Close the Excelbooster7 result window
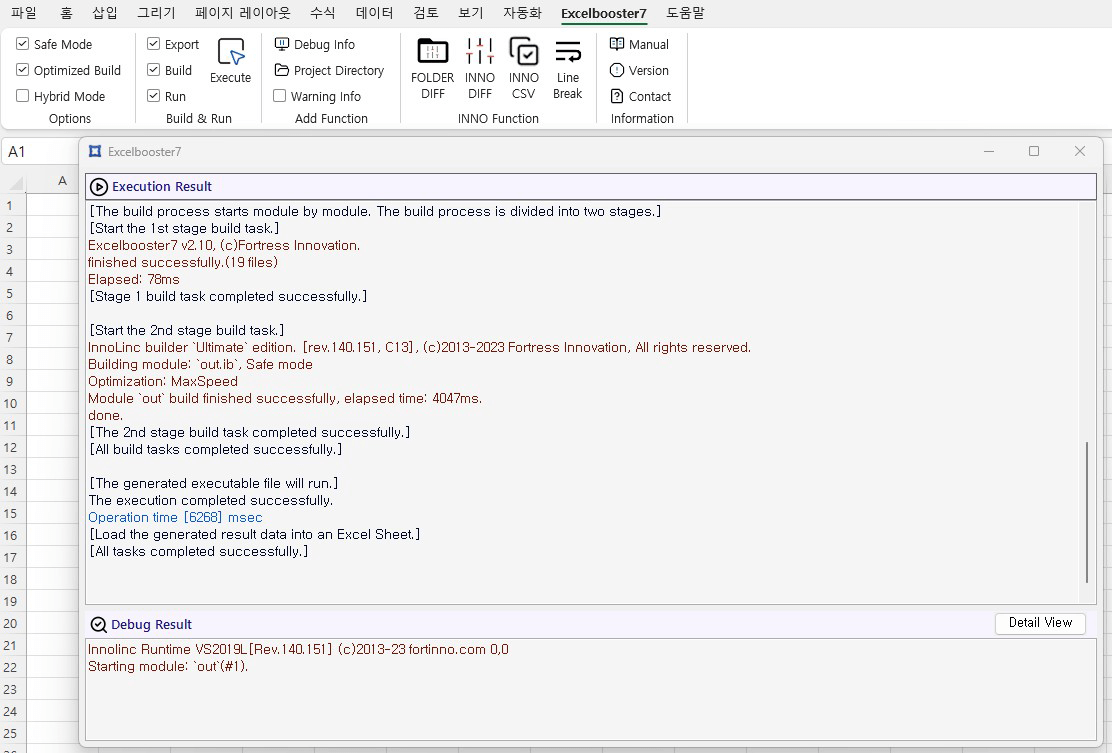 [x=1079, y=151]
